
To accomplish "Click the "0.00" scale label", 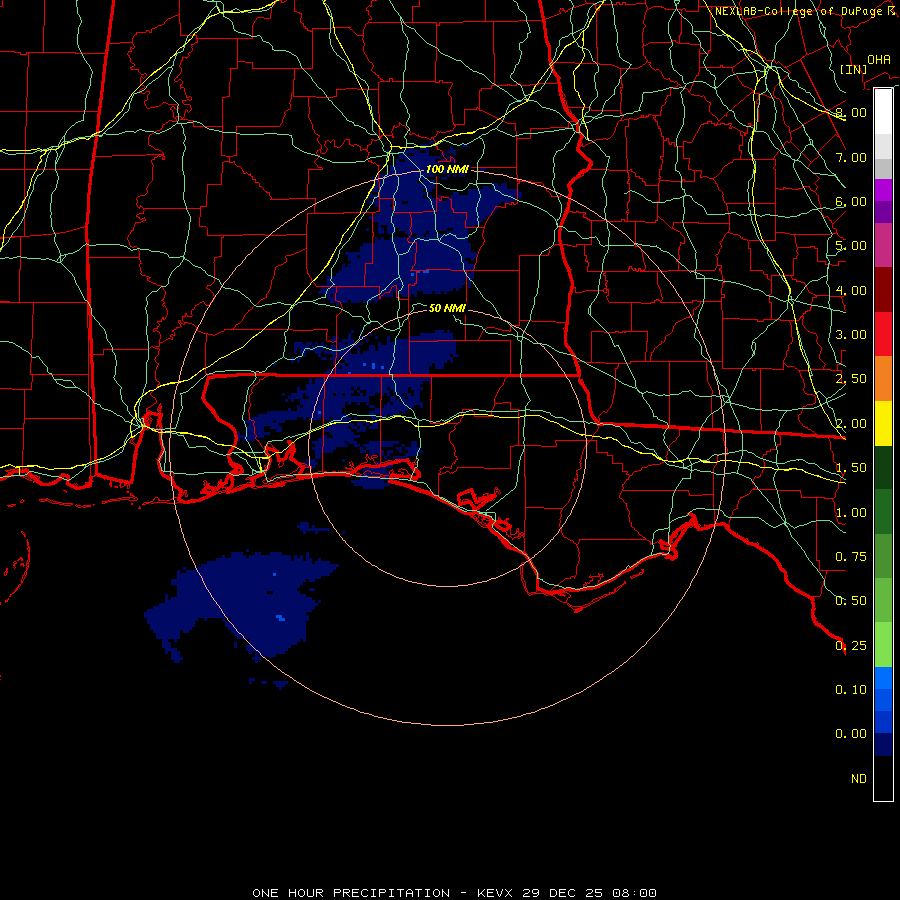I will [851, 734].
